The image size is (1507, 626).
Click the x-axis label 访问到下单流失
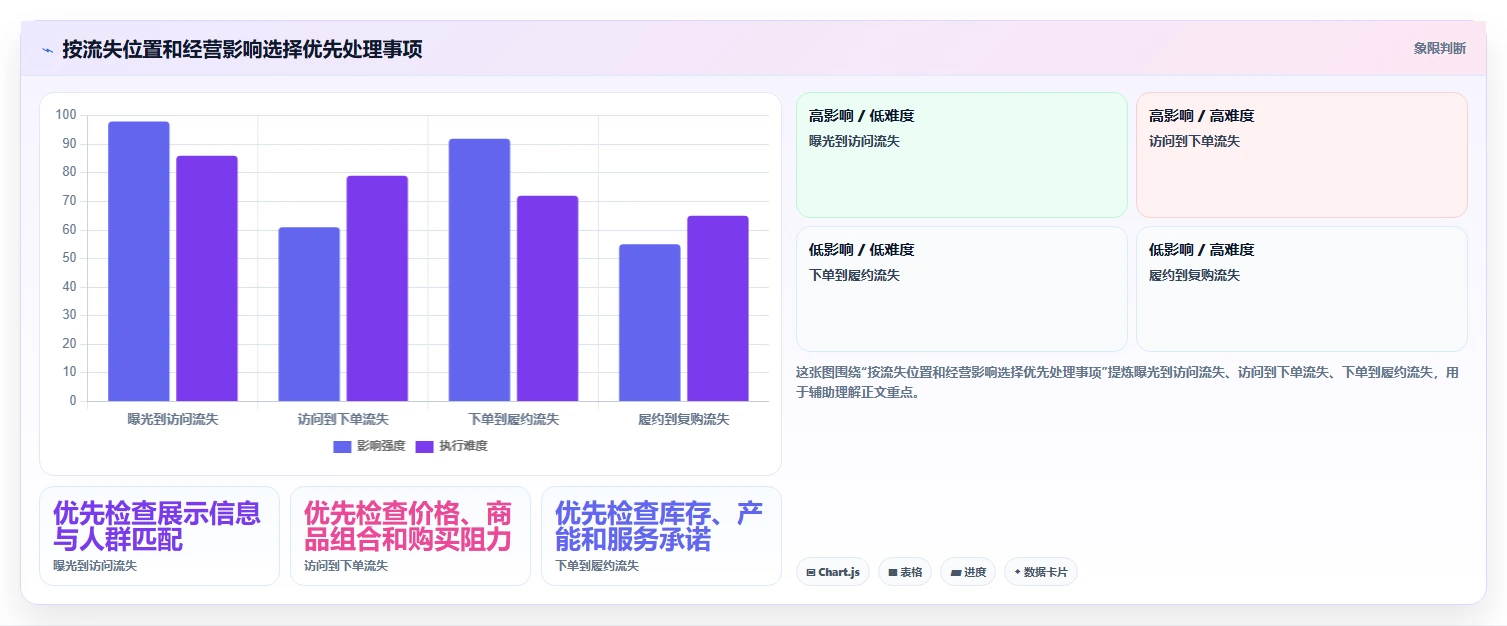click(343, 419)
